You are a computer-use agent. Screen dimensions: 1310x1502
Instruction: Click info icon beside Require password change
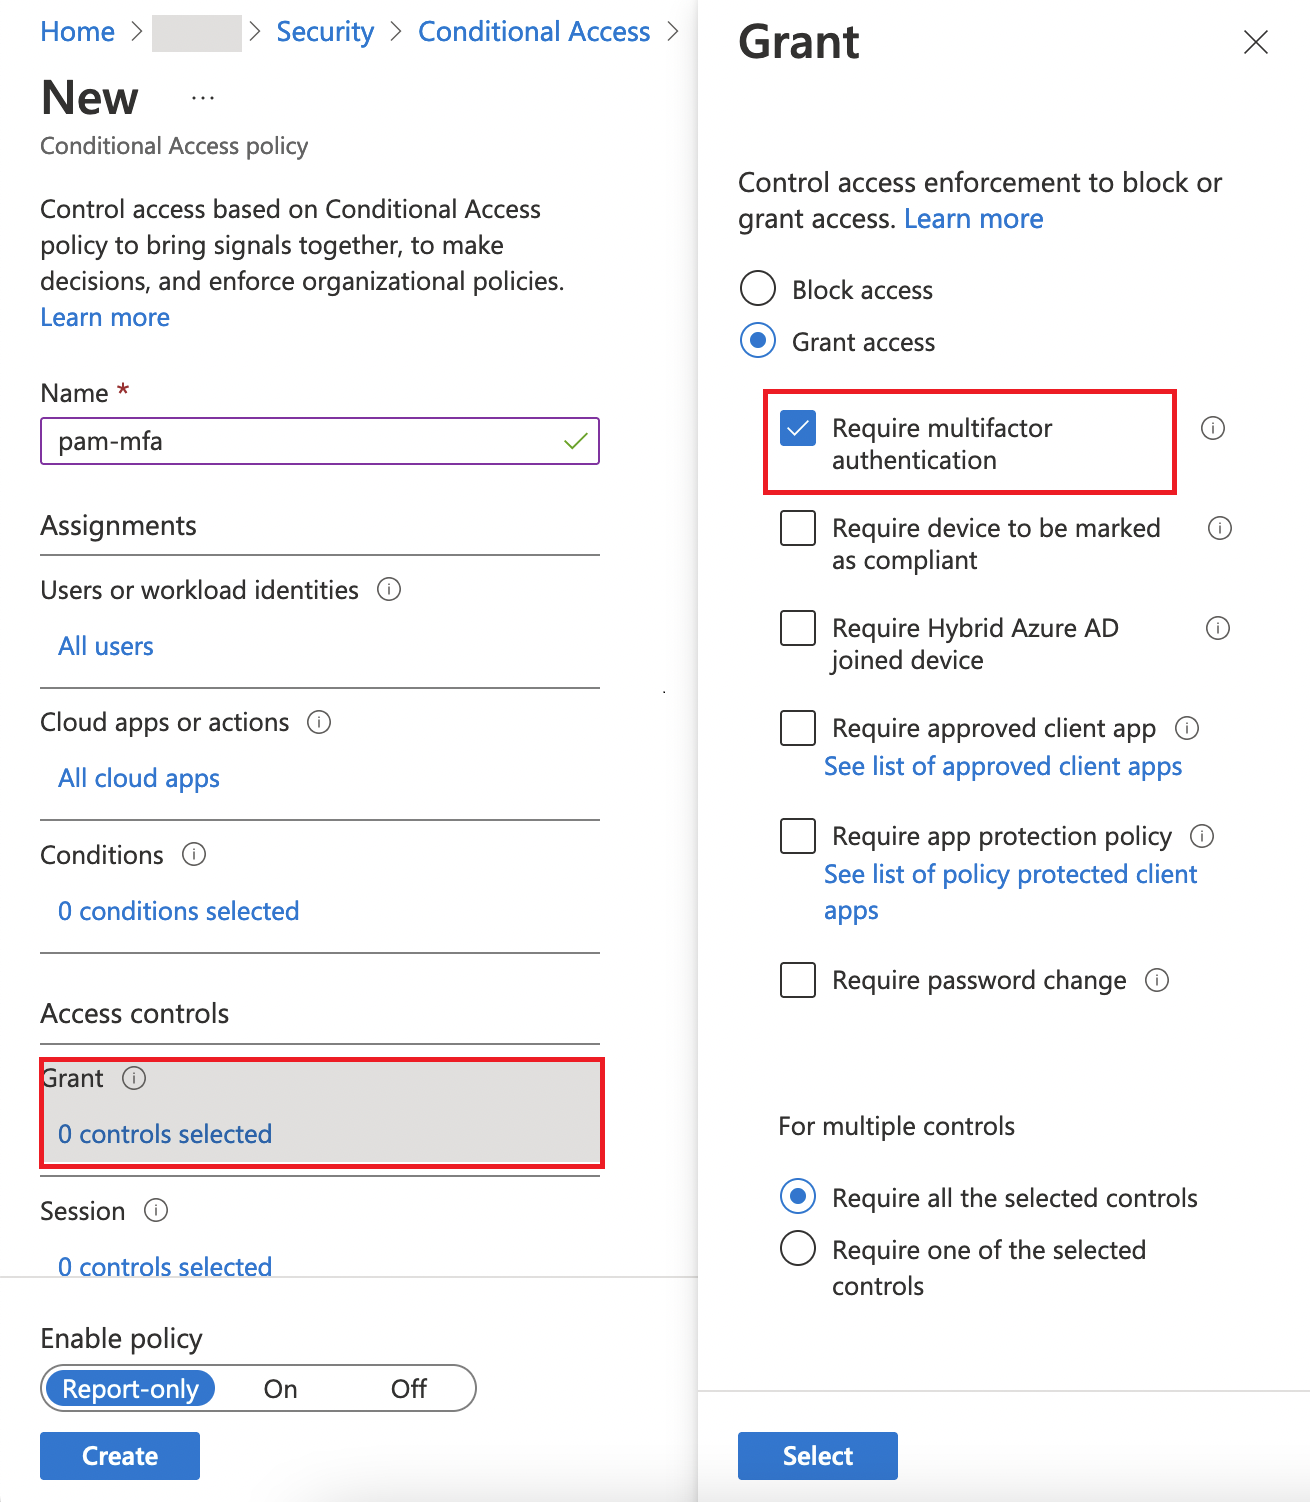tap(1157, 980)
